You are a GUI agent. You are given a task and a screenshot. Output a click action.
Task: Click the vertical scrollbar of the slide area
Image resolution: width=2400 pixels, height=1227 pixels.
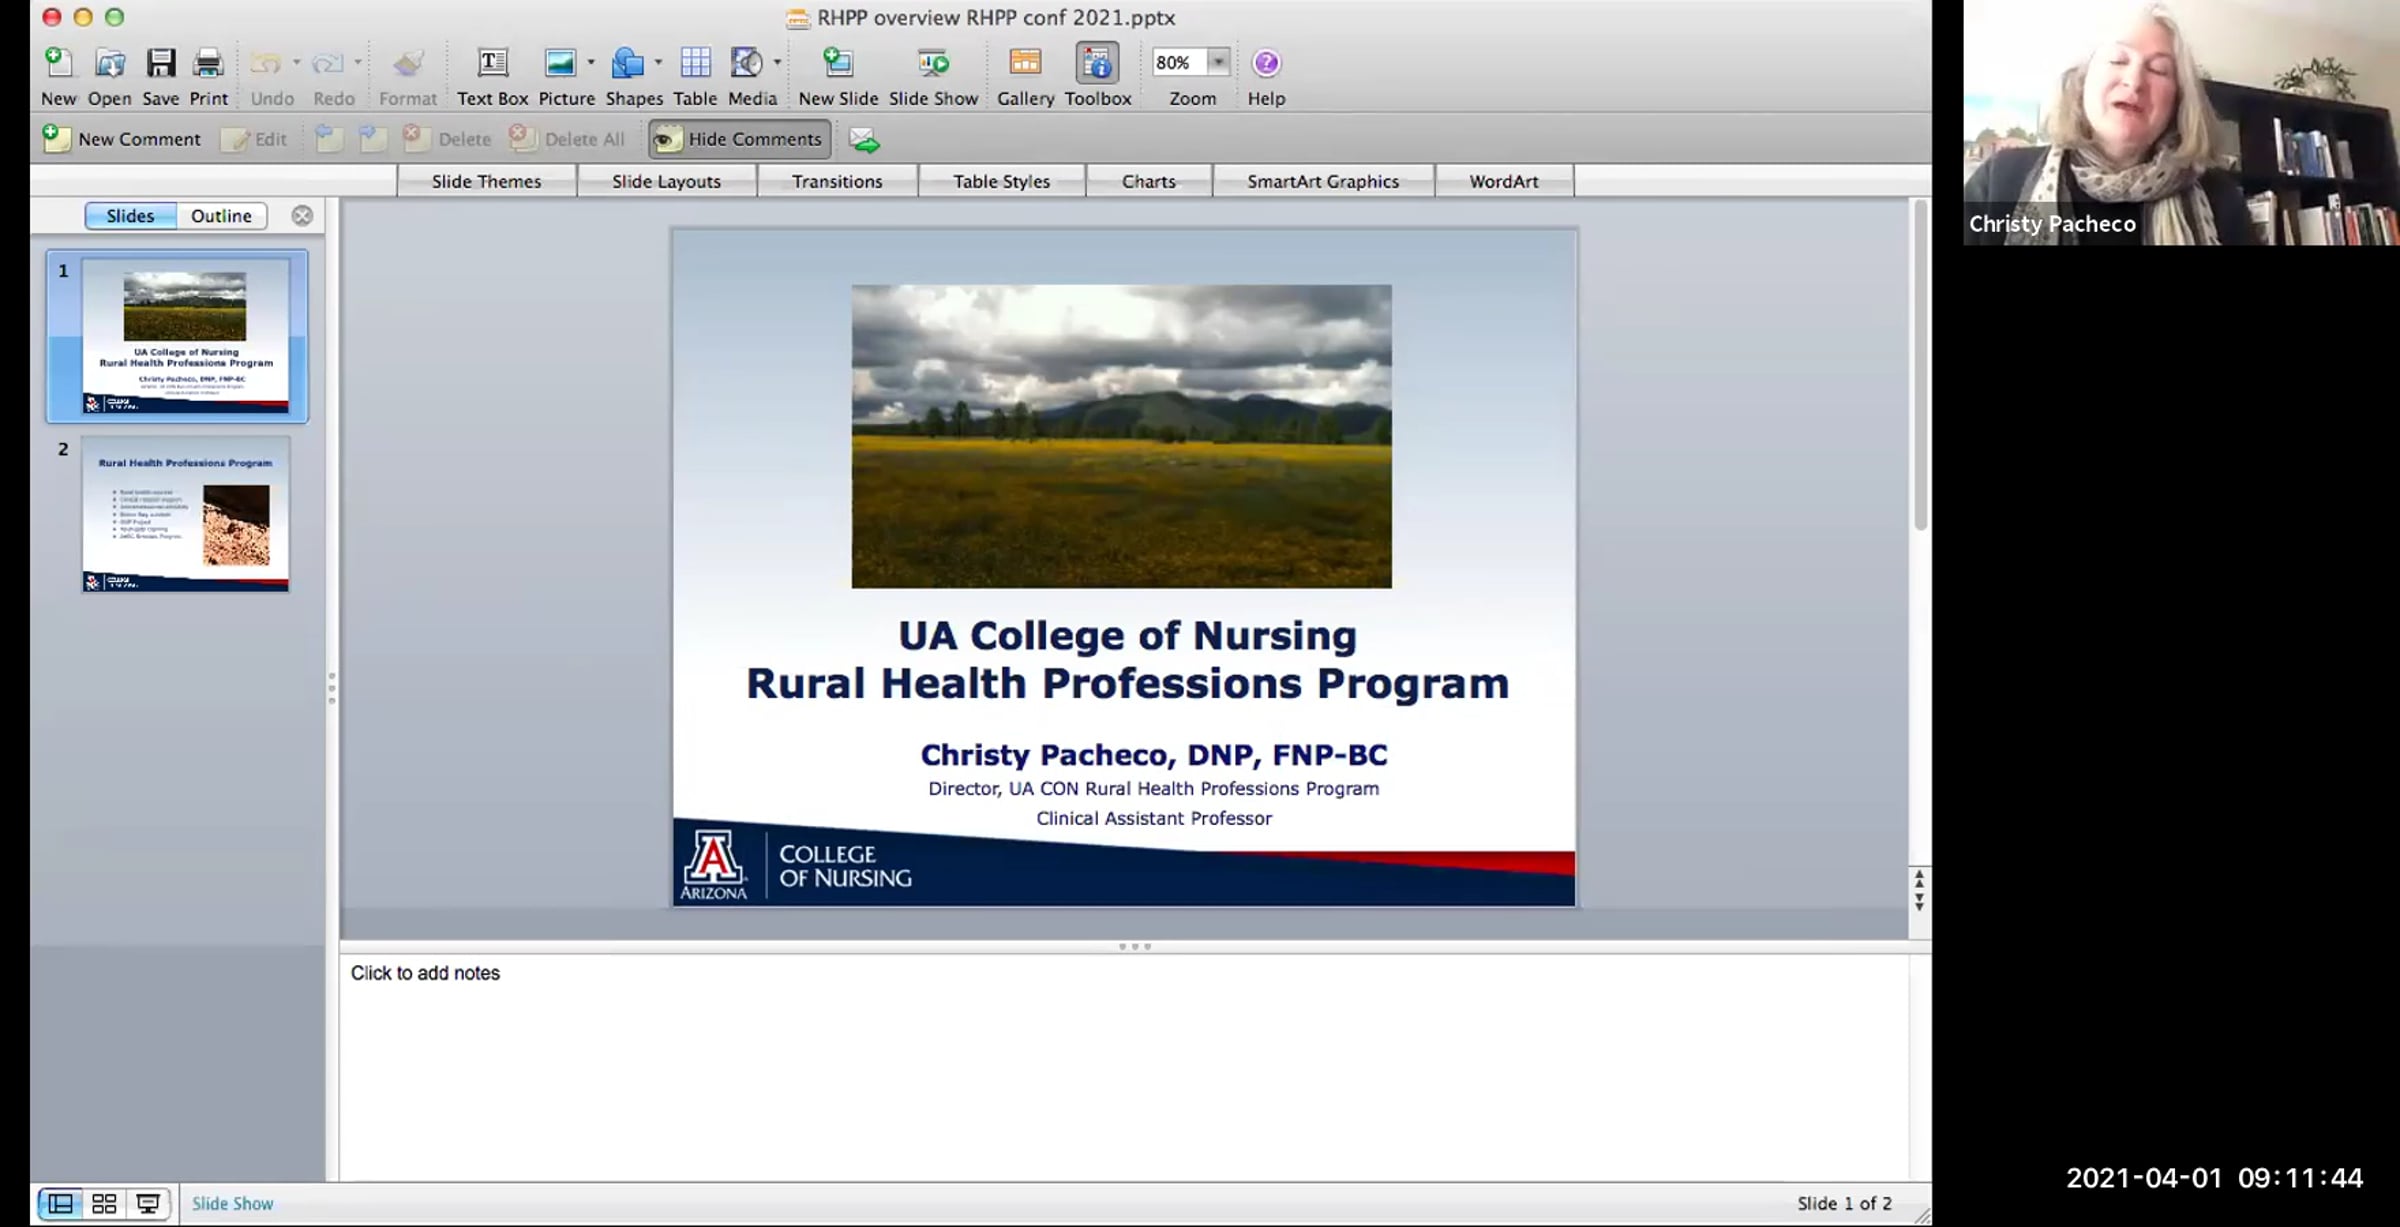1920,366
